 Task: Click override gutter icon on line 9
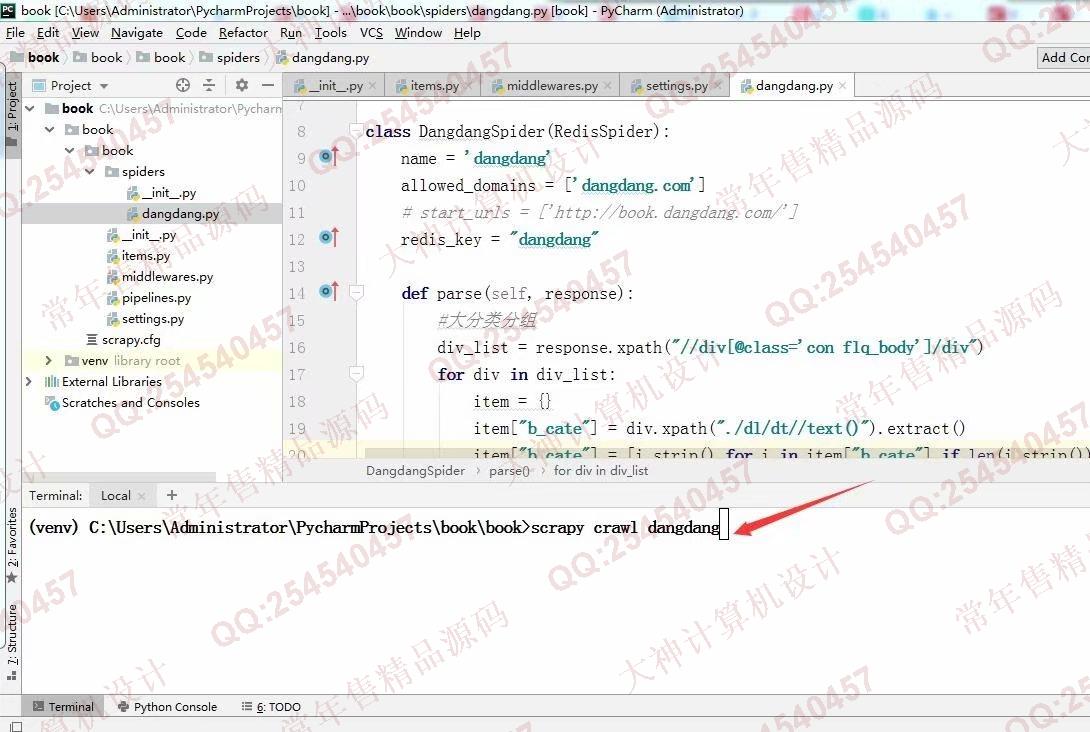click(328, 157)
